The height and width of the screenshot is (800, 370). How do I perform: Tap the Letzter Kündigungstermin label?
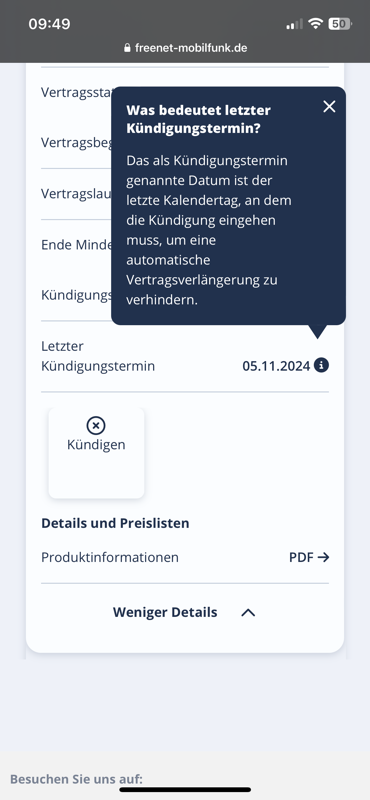pyautogui.click(x=98, y=356)
